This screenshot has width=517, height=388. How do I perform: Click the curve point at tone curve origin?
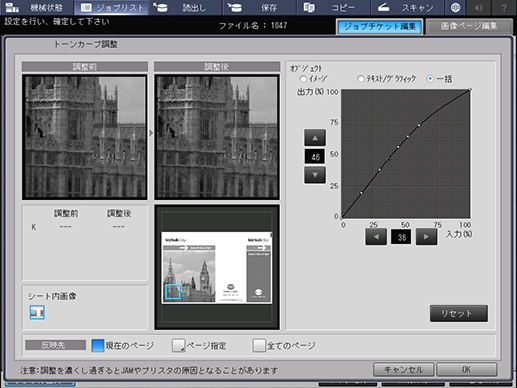tap(342, 218)
